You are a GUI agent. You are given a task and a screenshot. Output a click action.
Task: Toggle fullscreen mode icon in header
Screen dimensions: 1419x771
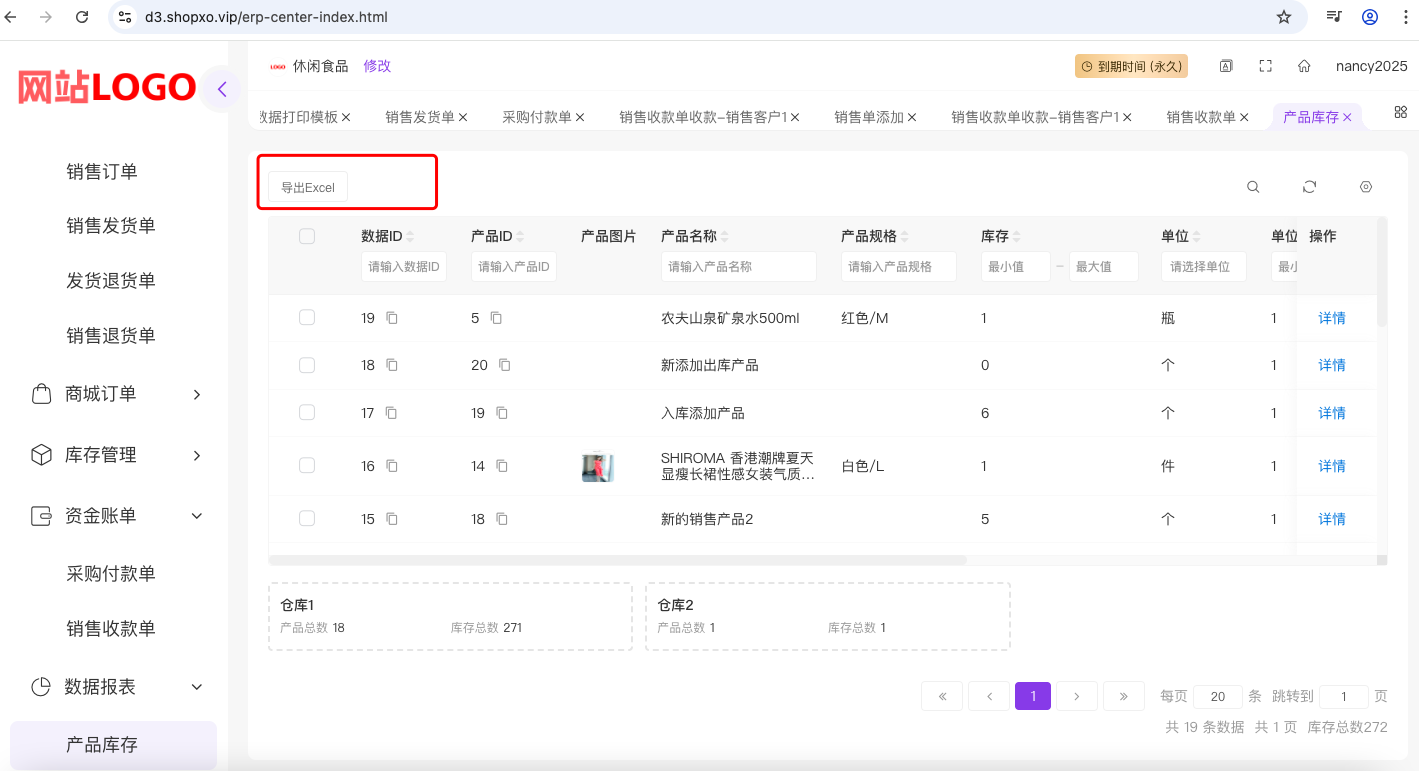tap(1265, 66)
